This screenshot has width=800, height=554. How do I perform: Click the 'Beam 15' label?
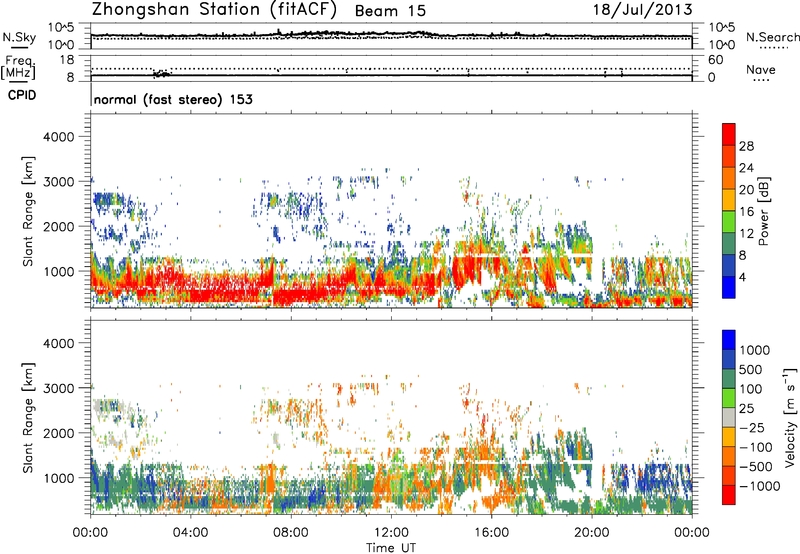tap(390, 11)
